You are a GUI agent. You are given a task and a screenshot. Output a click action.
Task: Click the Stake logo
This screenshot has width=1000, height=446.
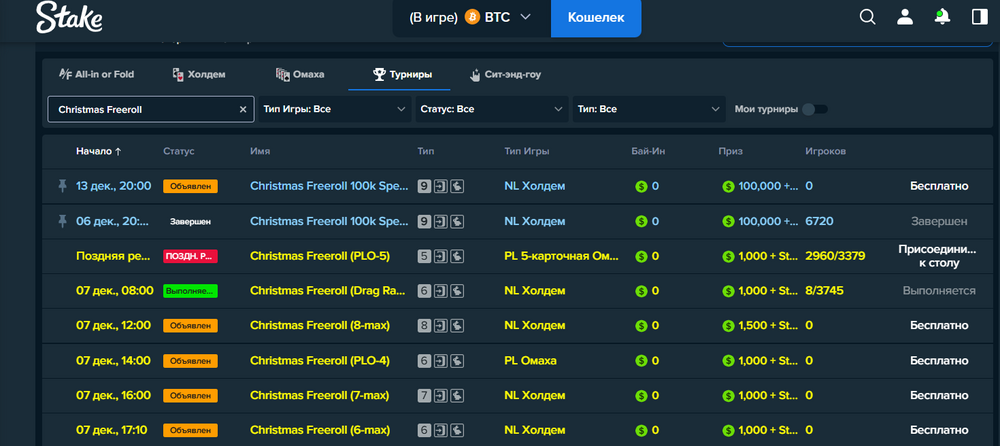68,18
